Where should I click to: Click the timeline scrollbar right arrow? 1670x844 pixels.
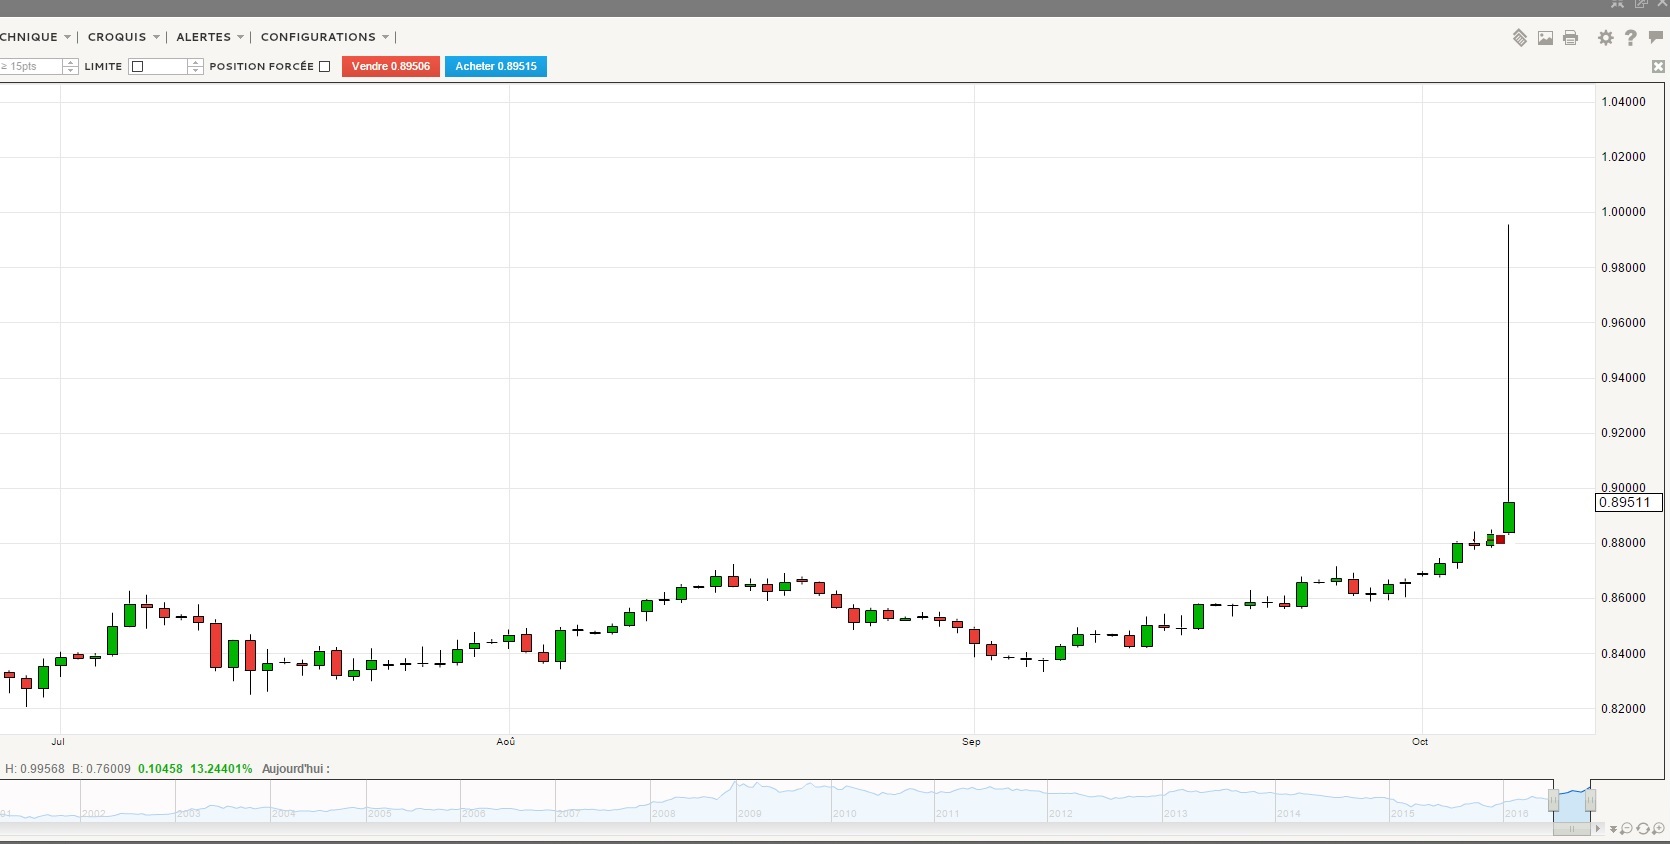(1598, 829)
